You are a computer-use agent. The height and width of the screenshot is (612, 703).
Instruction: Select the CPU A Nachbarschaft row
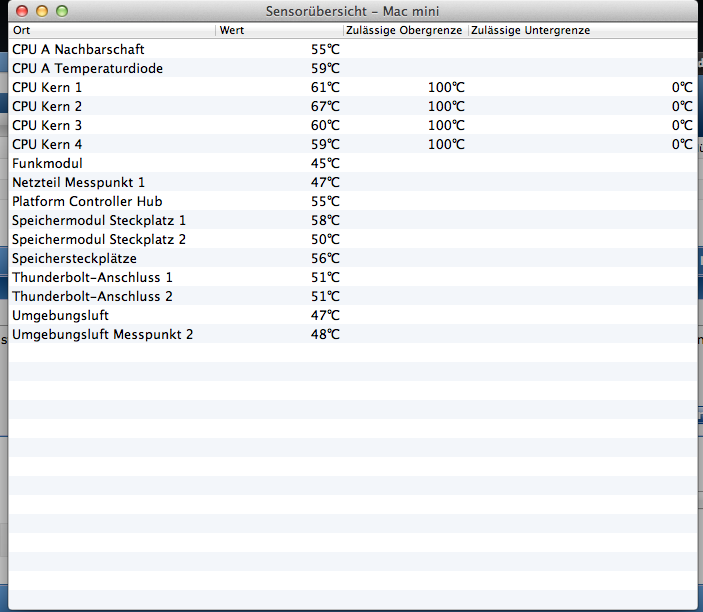(x=353, y=49)
